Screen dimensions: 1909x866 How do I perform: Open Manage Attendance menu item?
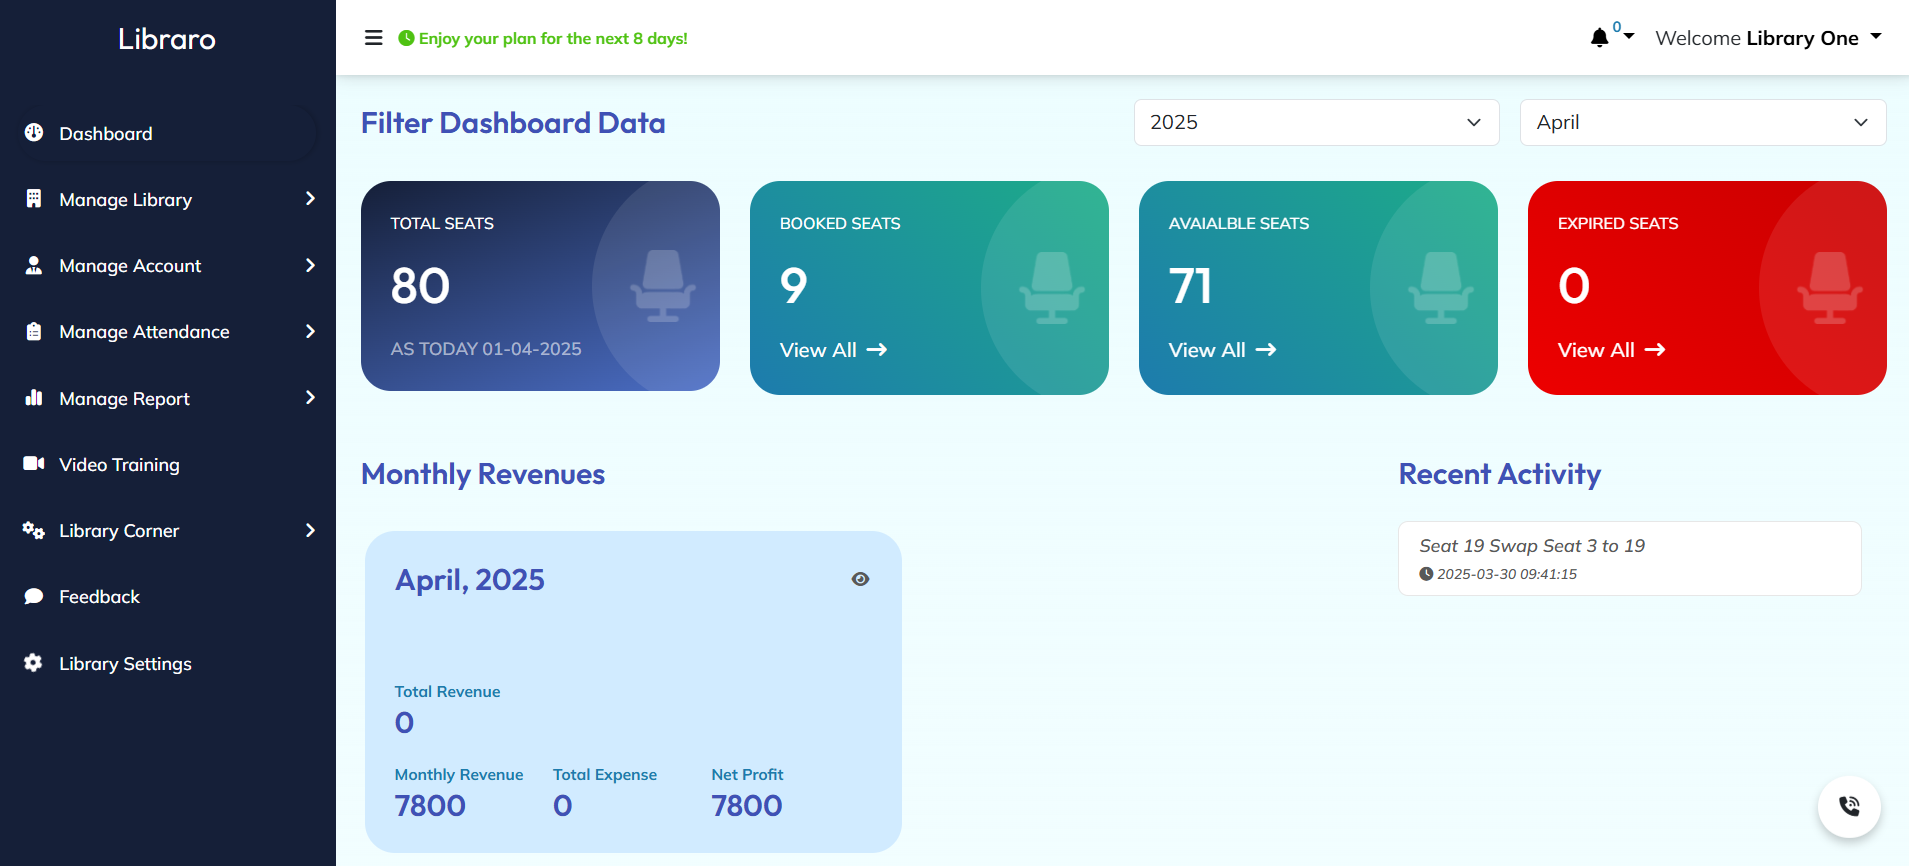tap(168, 331)
